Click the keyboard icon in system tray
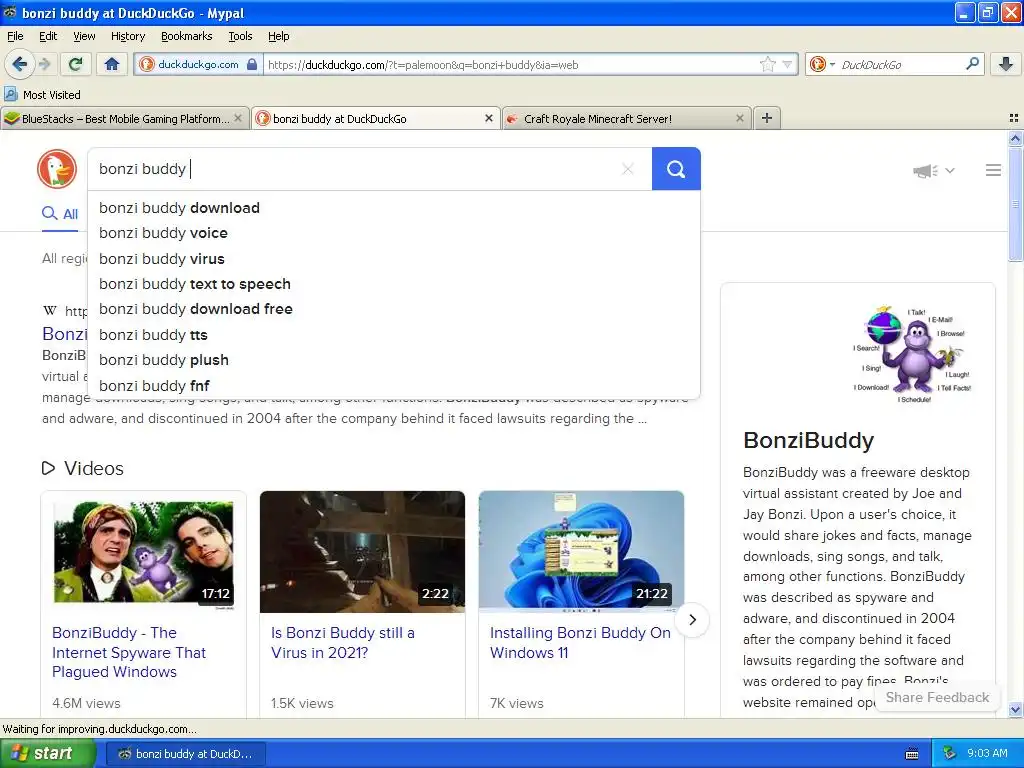Viewport: 1024px width, 768px height. coord(912,754)
